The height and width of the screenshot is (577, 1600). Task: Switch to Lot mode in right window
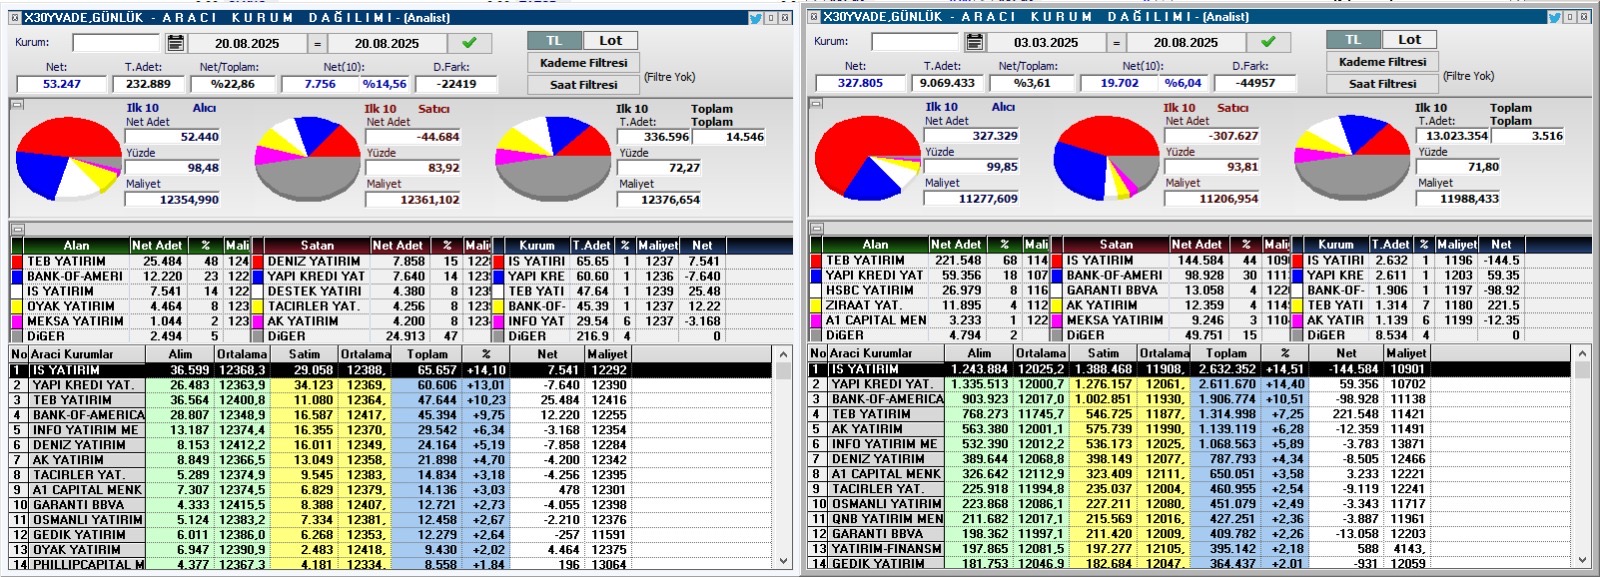pyautogui.click(x=1409, y=39)
